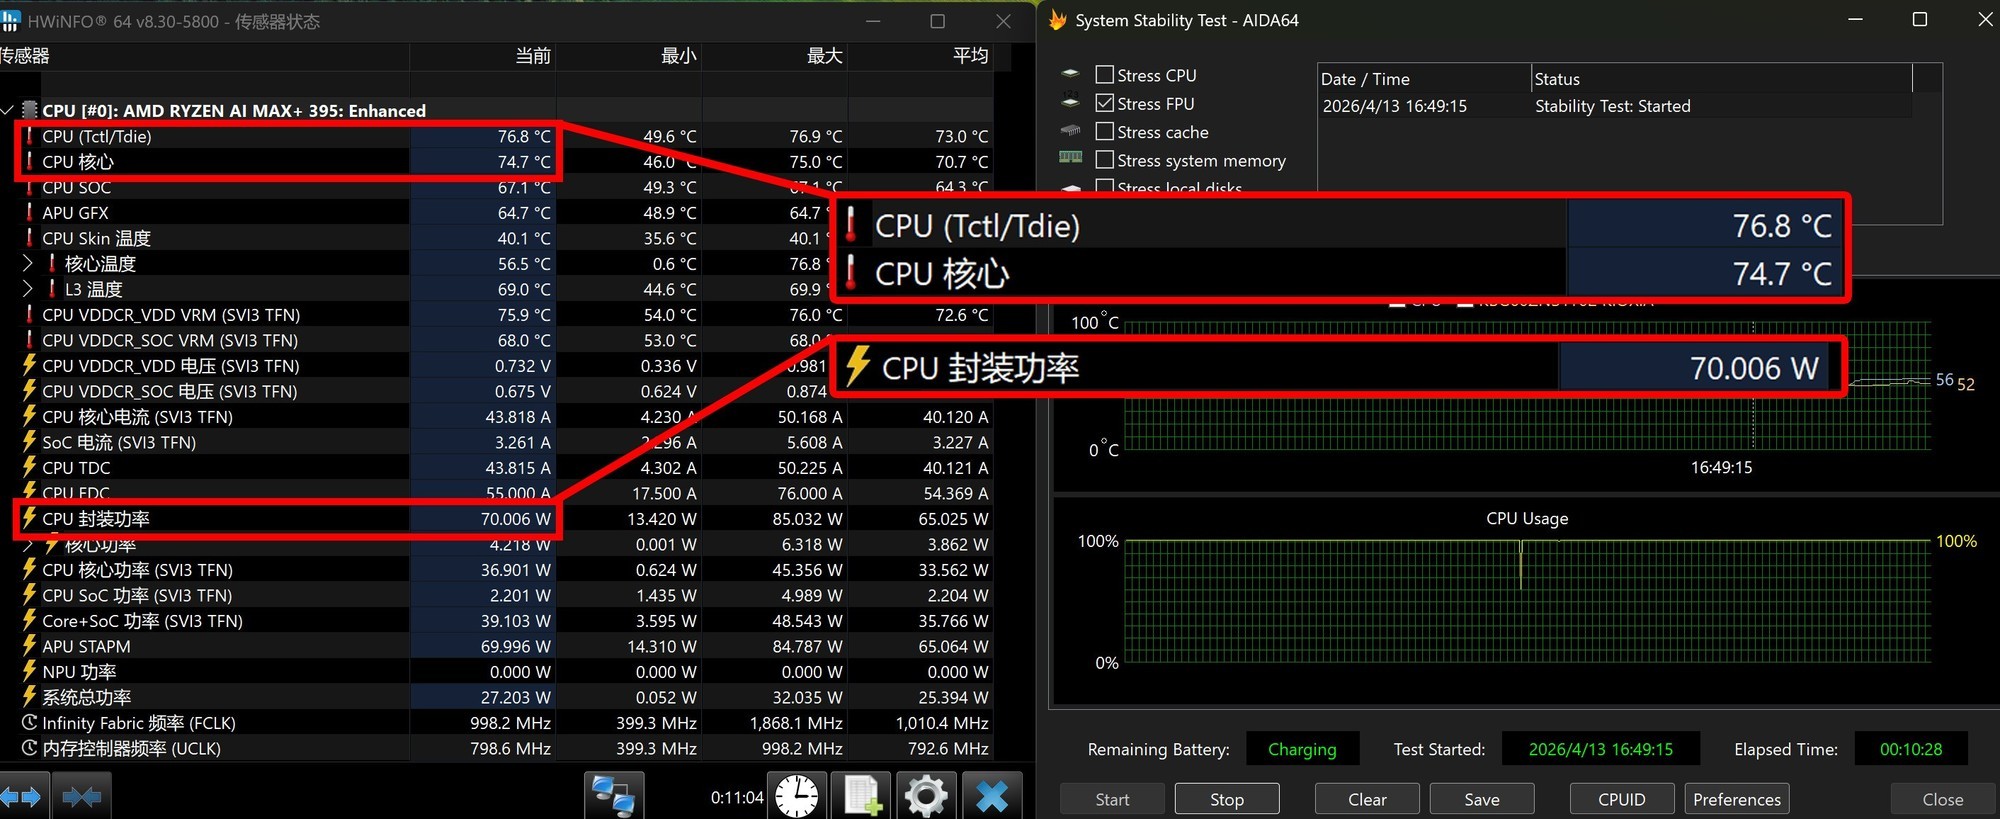Click the 当前 column header
The width and height of the screenshot is (2000, 819).
[x=532, y=56]
